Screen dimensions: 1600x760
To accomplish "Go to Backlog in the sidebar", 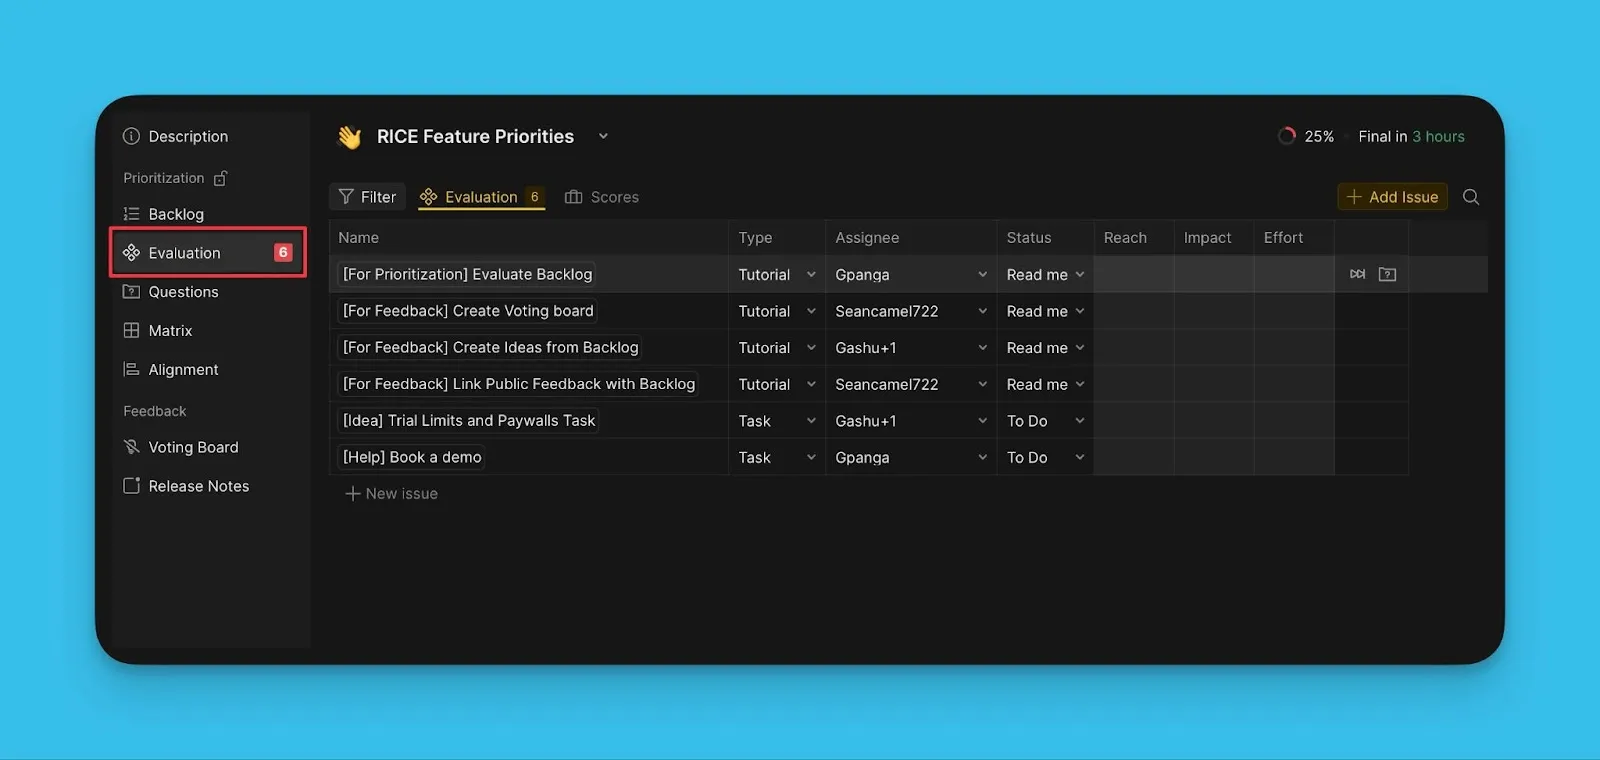I will point(176,214).
